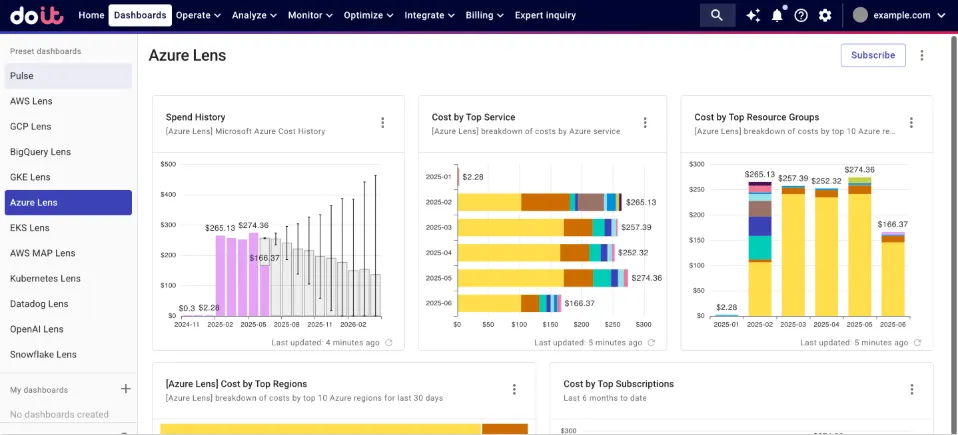Click the $274.36 pink bar in Spend History

tap(254, 274)
